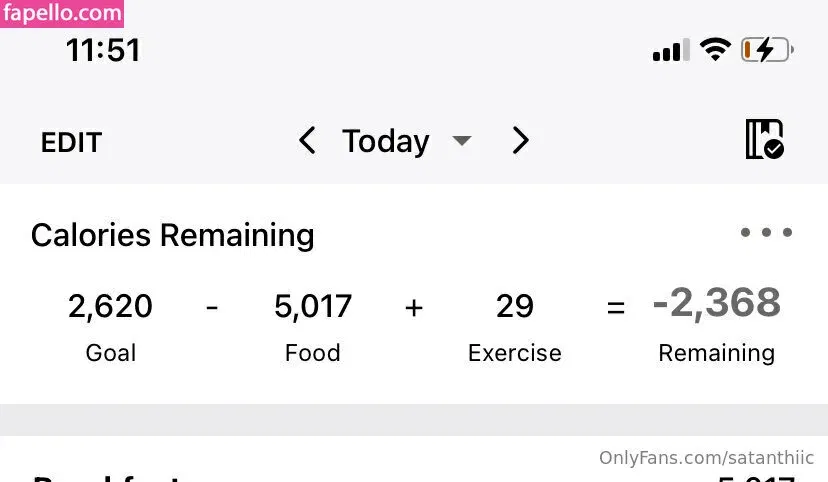Tap the 2,620 Goal value
Viewport: 828px width, 482px height.
[x=110, y=306]
